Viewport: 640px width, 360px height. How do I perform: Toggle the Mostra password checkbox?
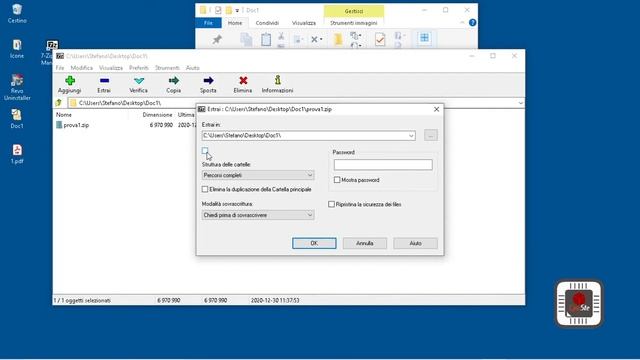[337, 180]
